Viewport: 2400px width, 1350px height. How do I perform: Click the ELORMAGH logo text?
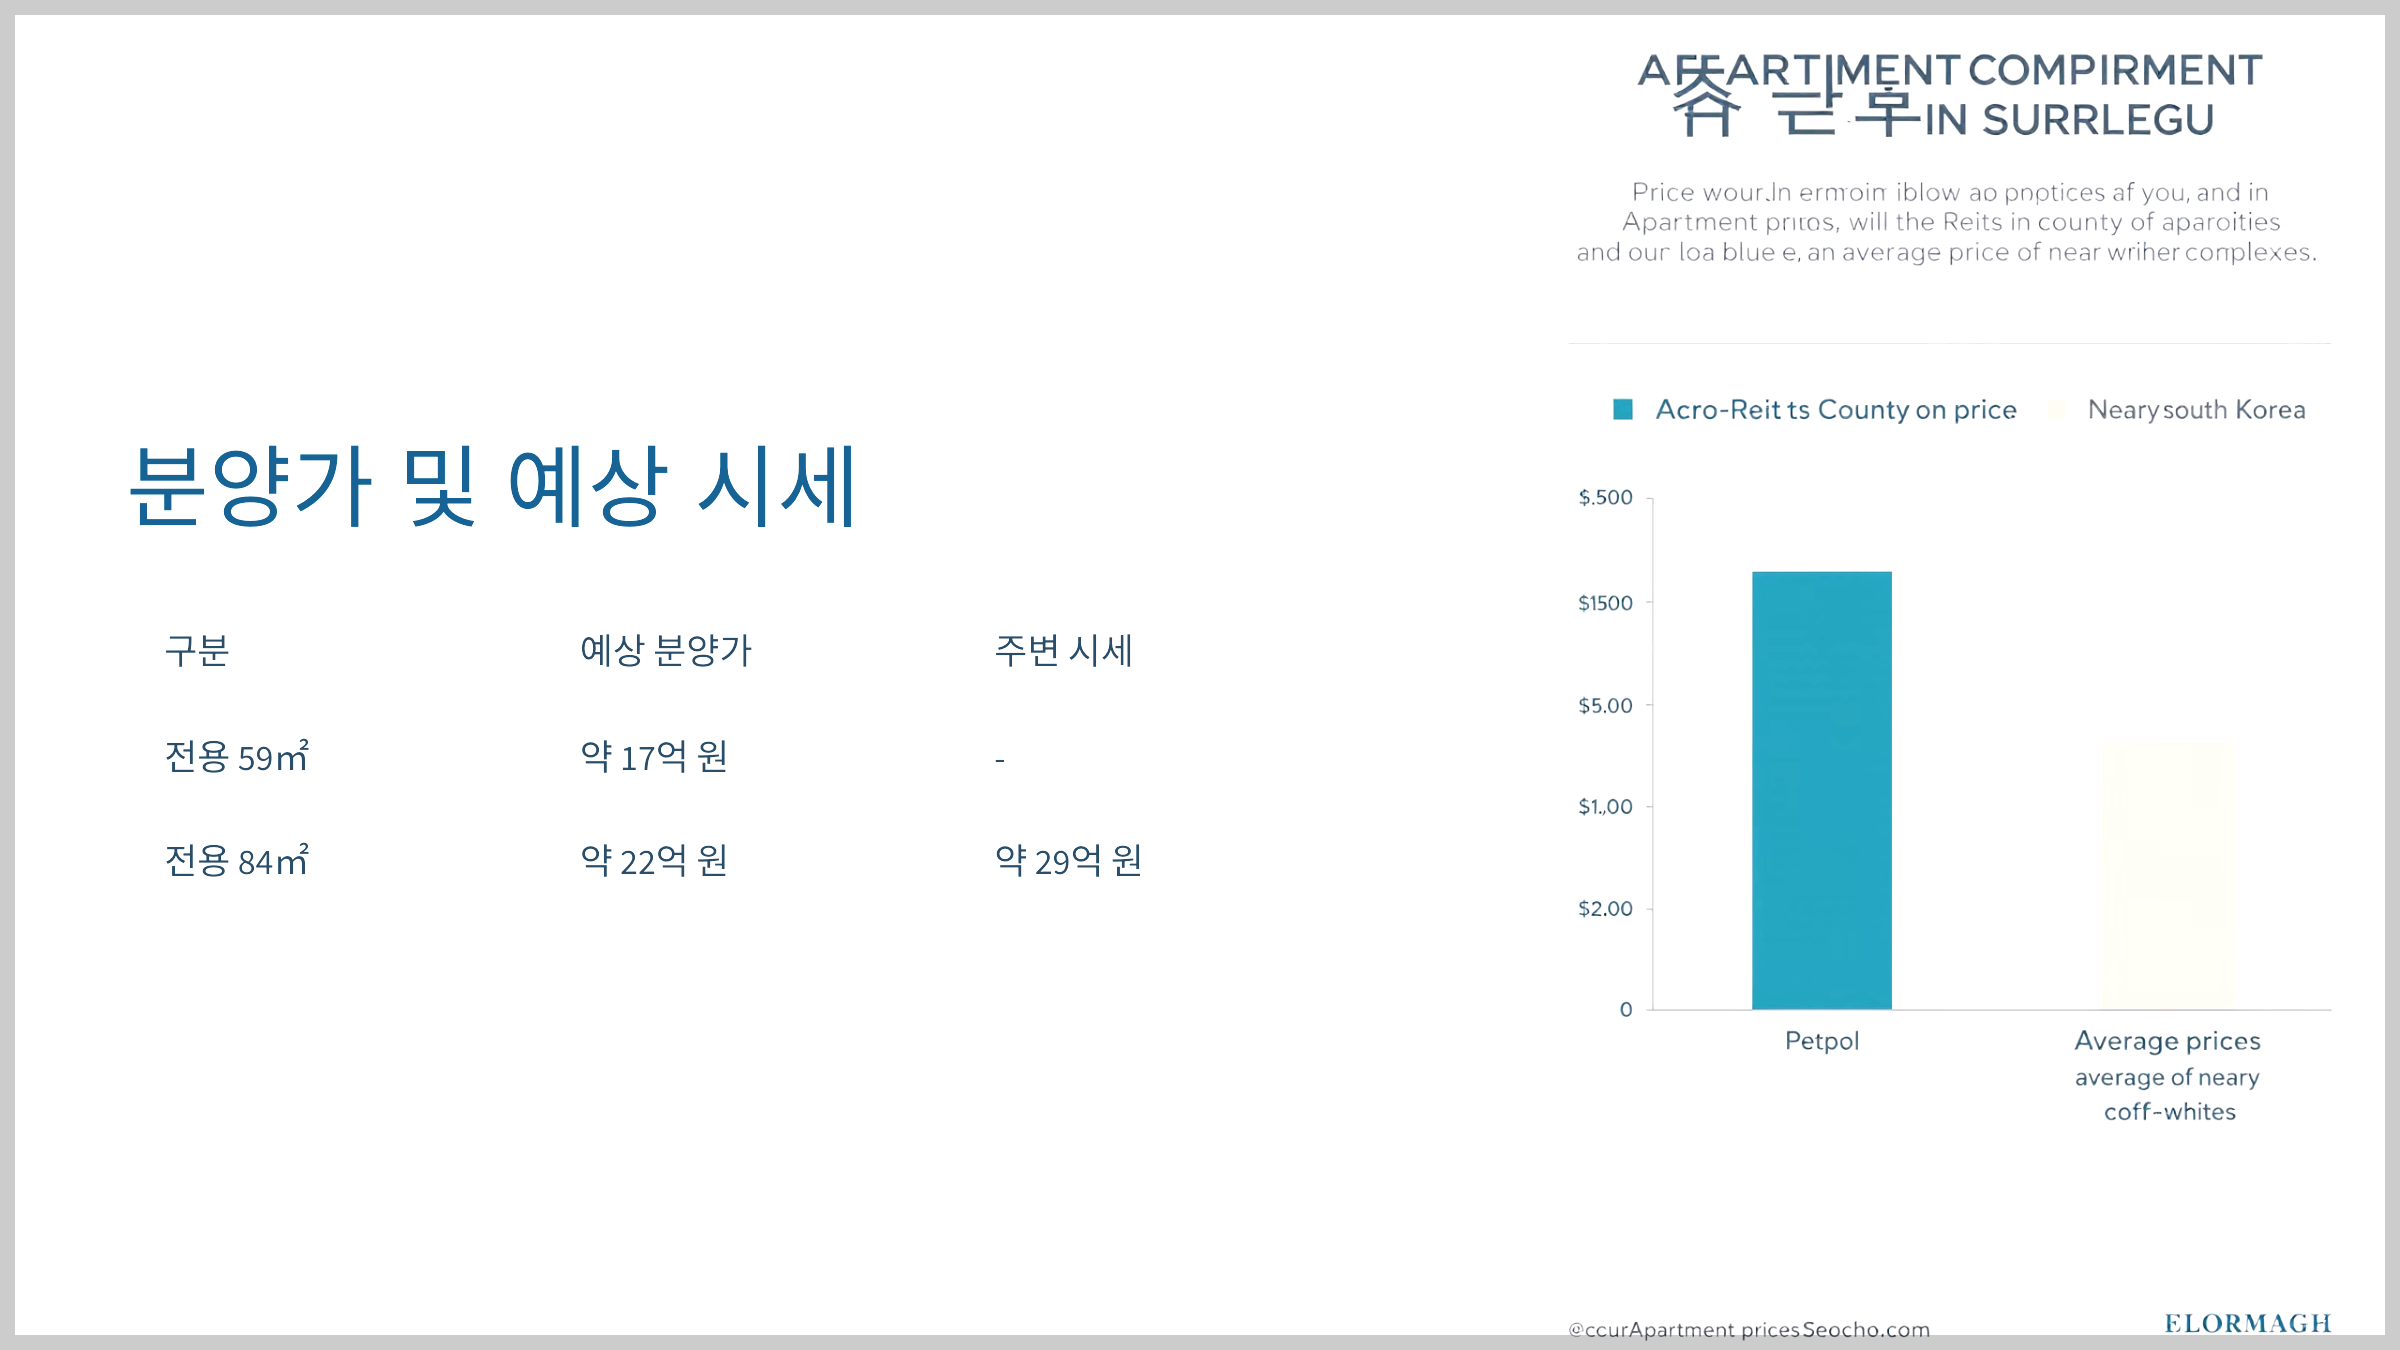point(2247,1324)
